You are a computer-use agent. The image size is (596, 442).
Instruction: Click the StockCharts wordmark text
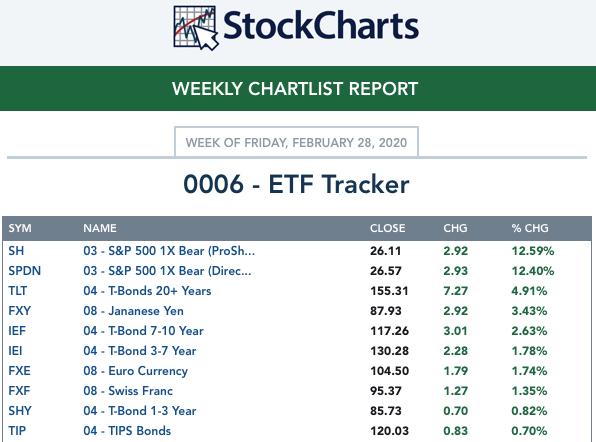click(321, 25)
